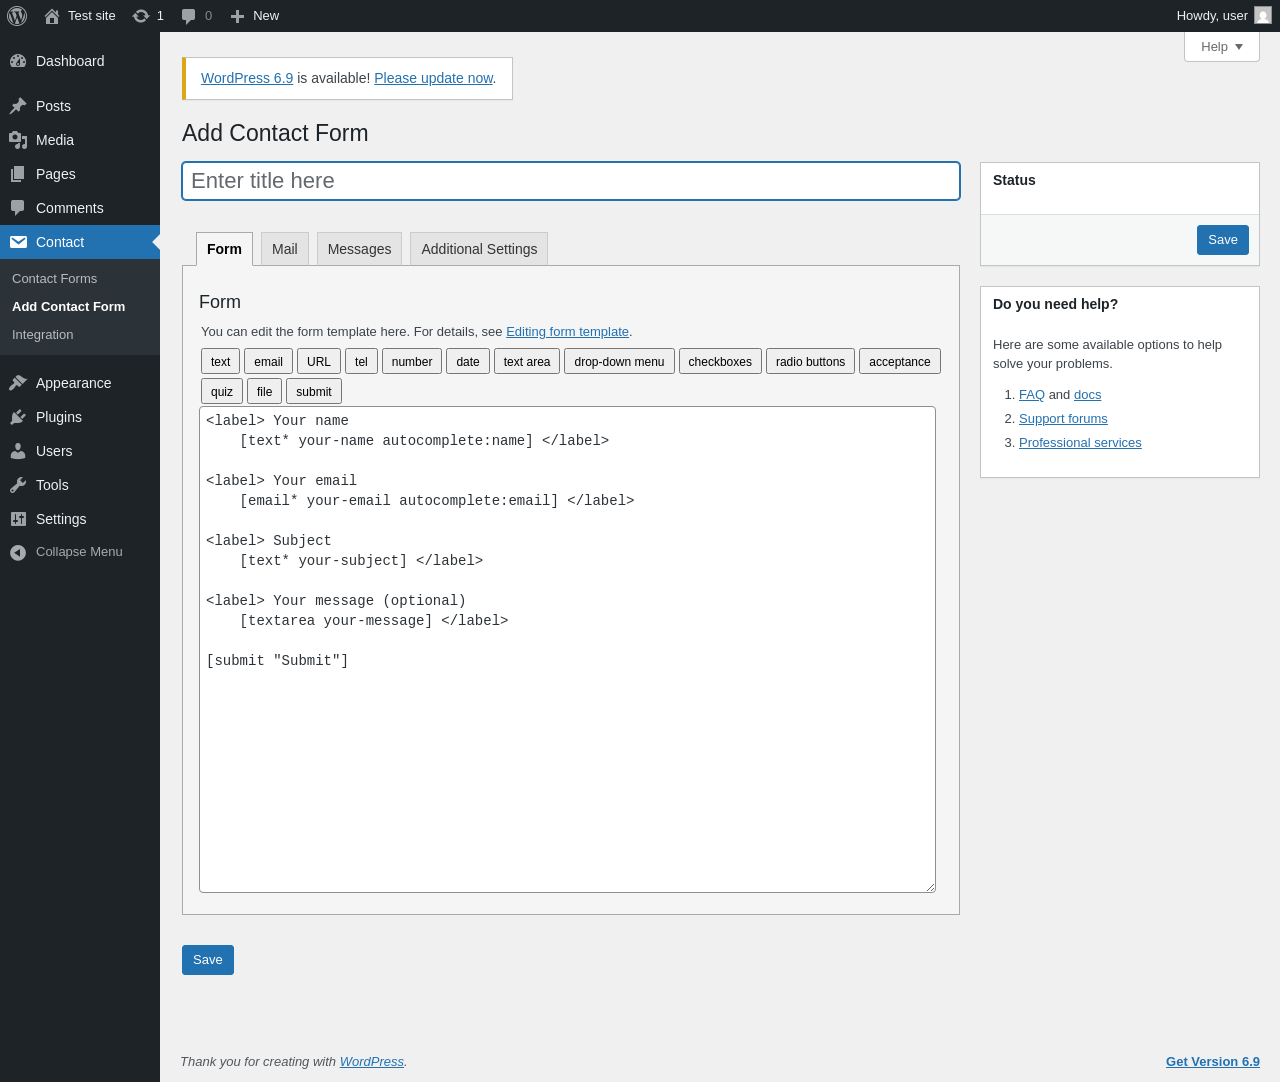1280x1082 pixels.
Task: Open the Additional Settings tab
Action: (x=479, y=249)
